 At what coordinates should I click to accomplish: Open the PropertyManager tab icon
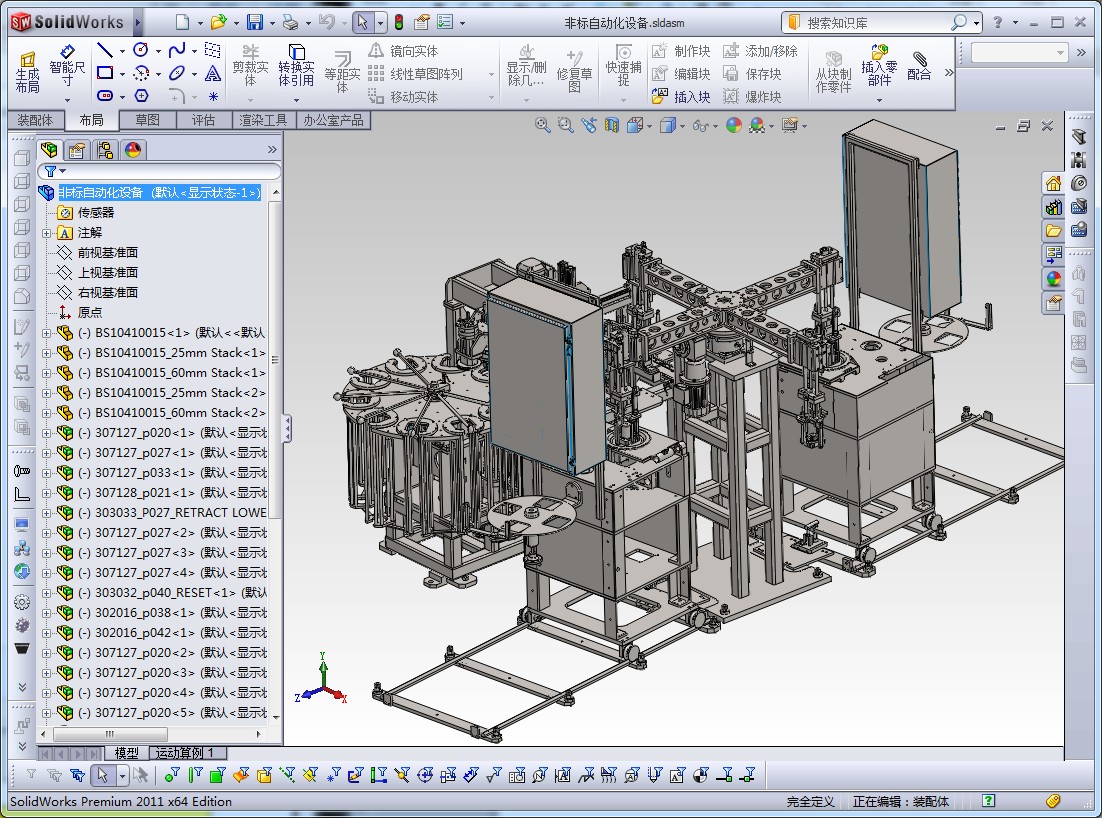pyautogui.click(x=77, y=150)
